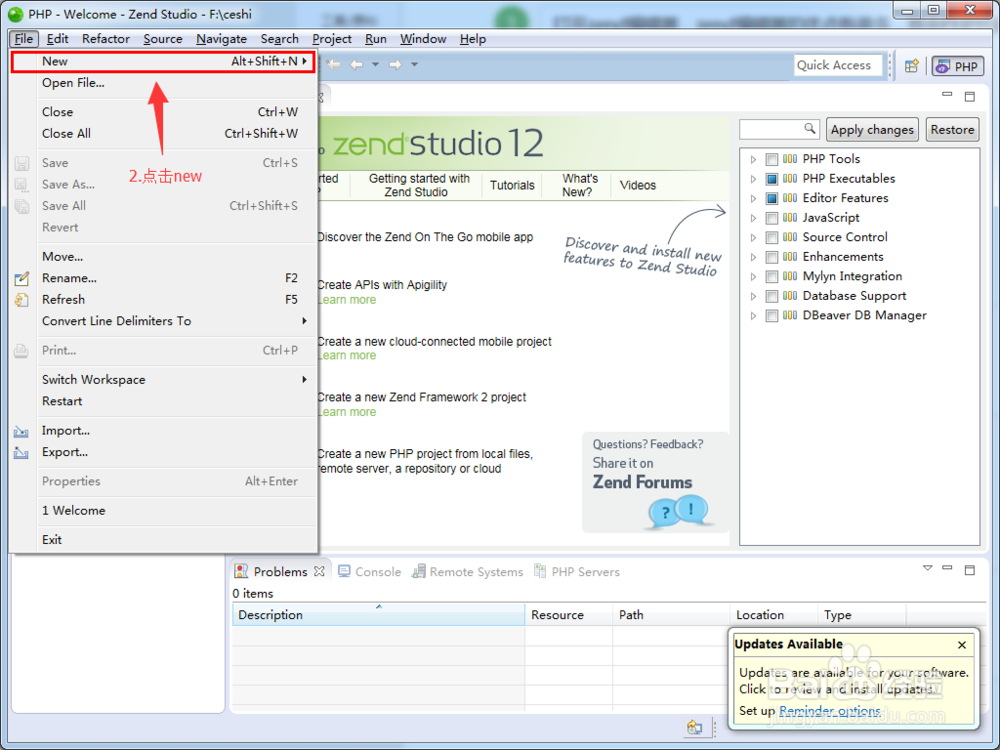Click the Problems view icon
Screen dimensions: 1000x750
coord(241,571)
